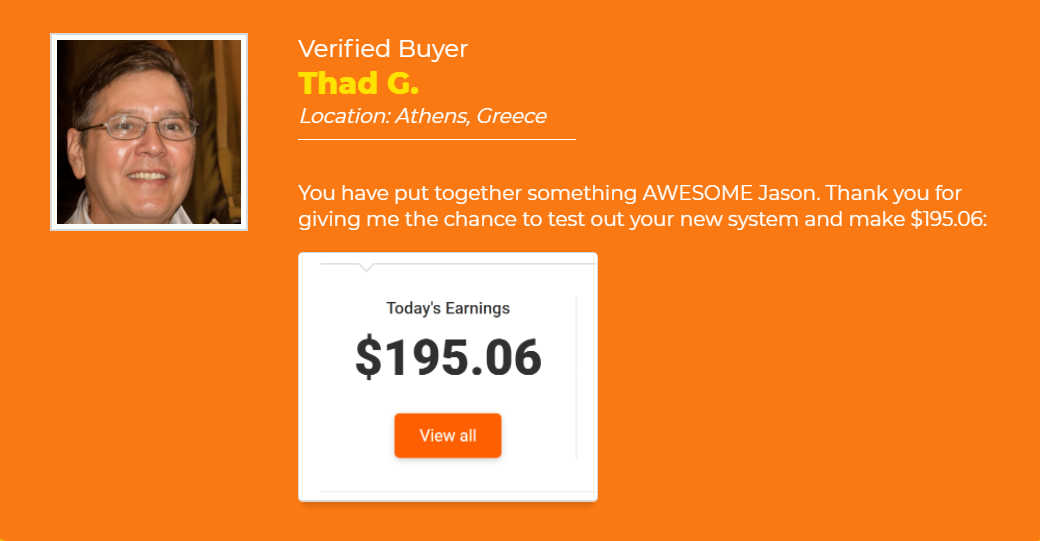The image size is (1040, 541).
Task: Click the word Greece in location line
Action: (x=511, y=116)
